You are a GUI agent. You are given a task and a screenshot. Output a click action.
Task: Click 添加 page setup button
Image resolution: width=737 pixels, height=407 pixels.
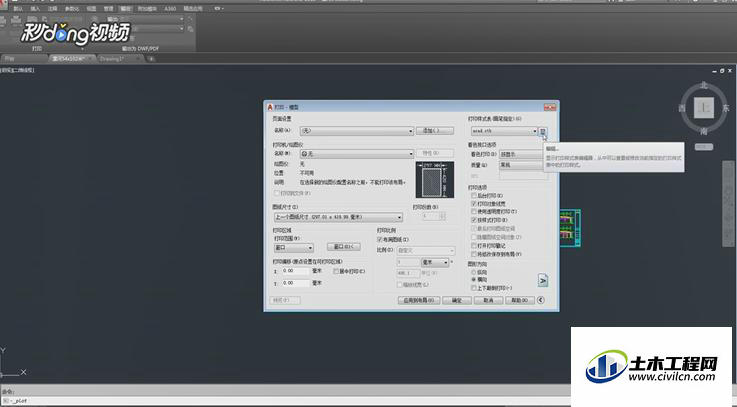pyautogui.click(x=435, y=131)
